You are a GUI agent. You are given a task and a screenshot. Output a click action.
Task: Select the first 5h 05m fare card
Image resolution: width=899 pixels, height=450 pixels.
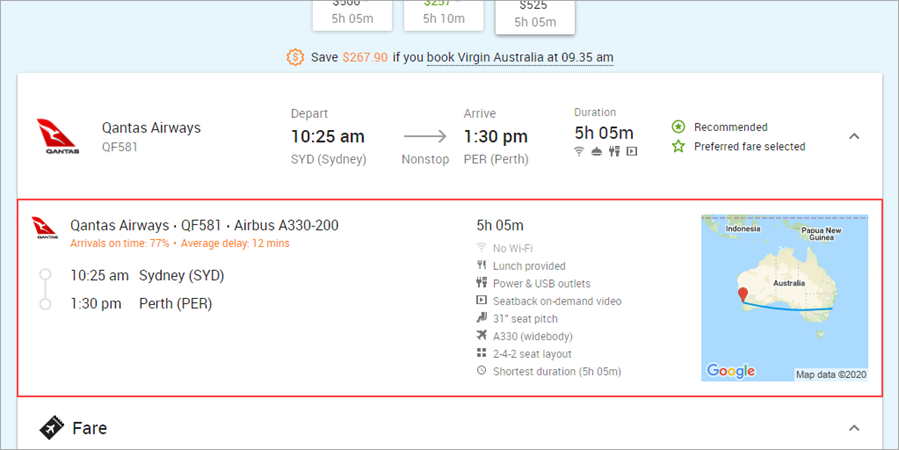353,14
